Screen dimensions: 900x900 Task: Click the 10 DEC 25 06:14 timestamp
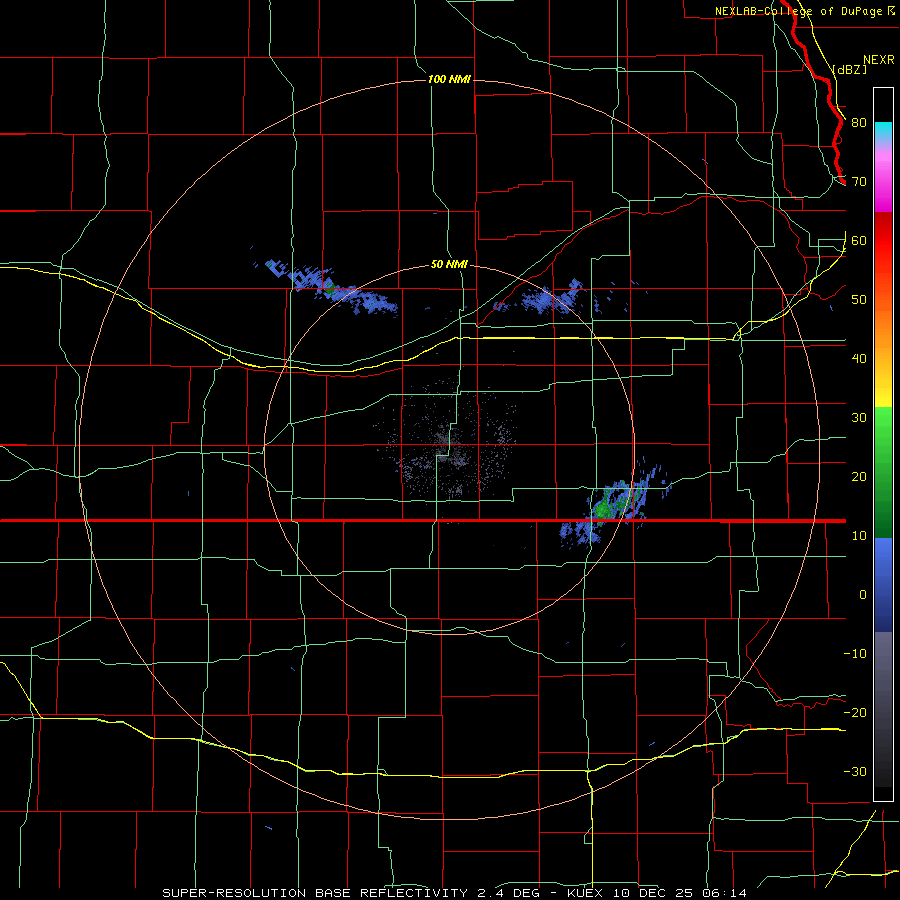click(x=678, y=893)
